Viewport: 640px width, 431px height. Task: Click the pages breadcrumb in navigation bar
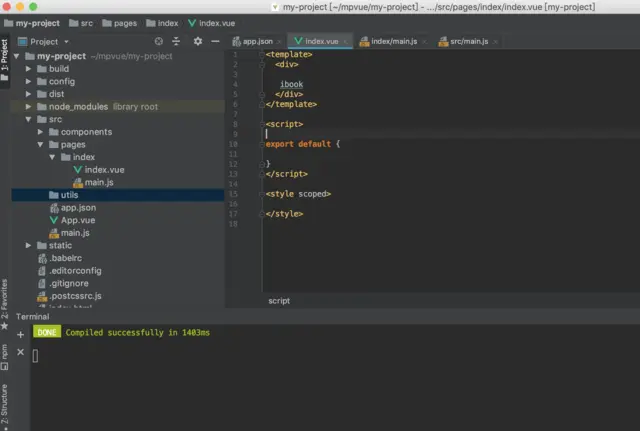click(x=125, y=21)
